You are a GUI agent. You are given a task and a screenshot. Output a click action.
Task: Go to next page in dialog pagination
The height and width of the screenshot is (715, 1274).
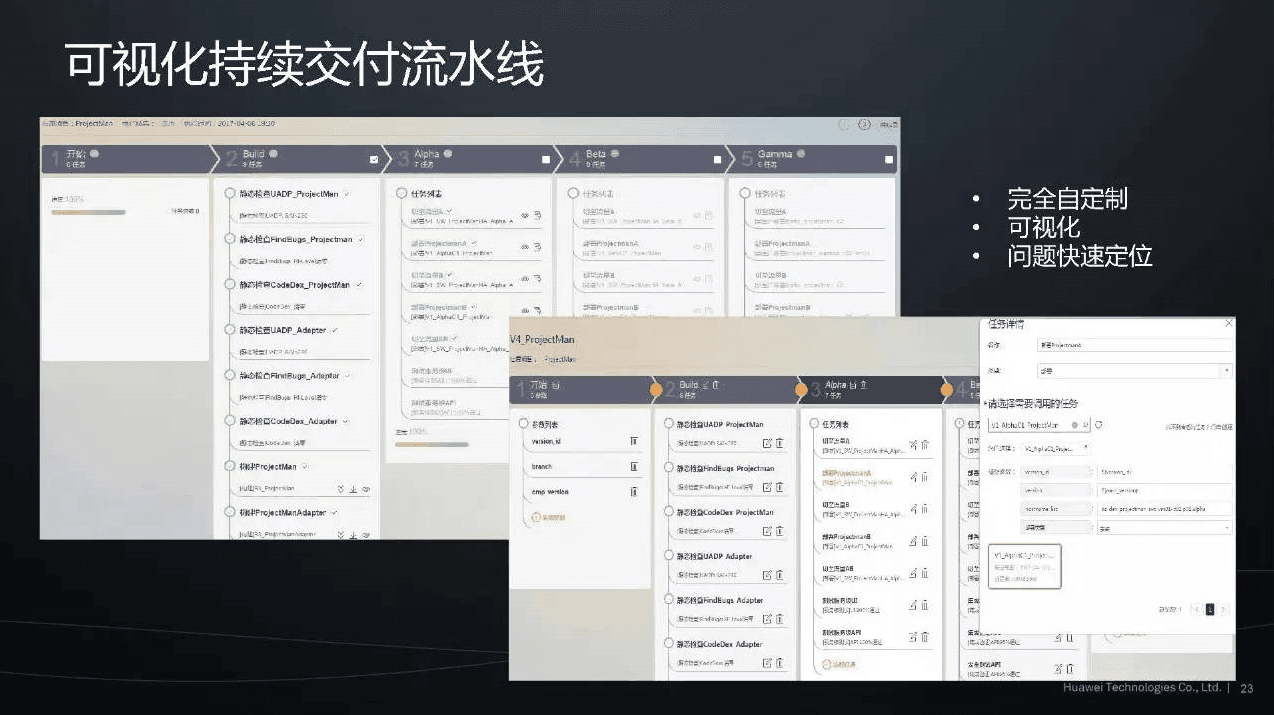pyautogui.click(x=1224, y=609)
